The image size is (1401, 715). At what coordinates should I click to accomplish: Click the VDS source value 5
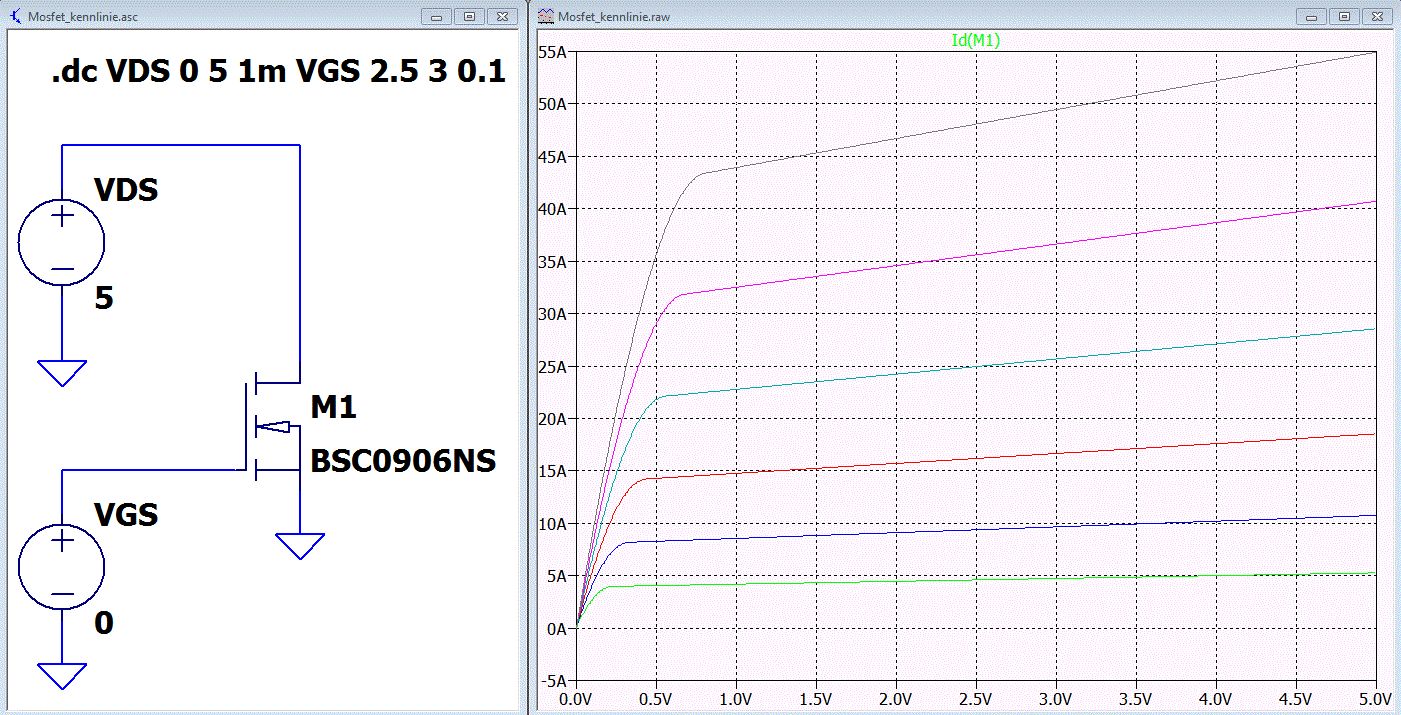pos(104,298)
